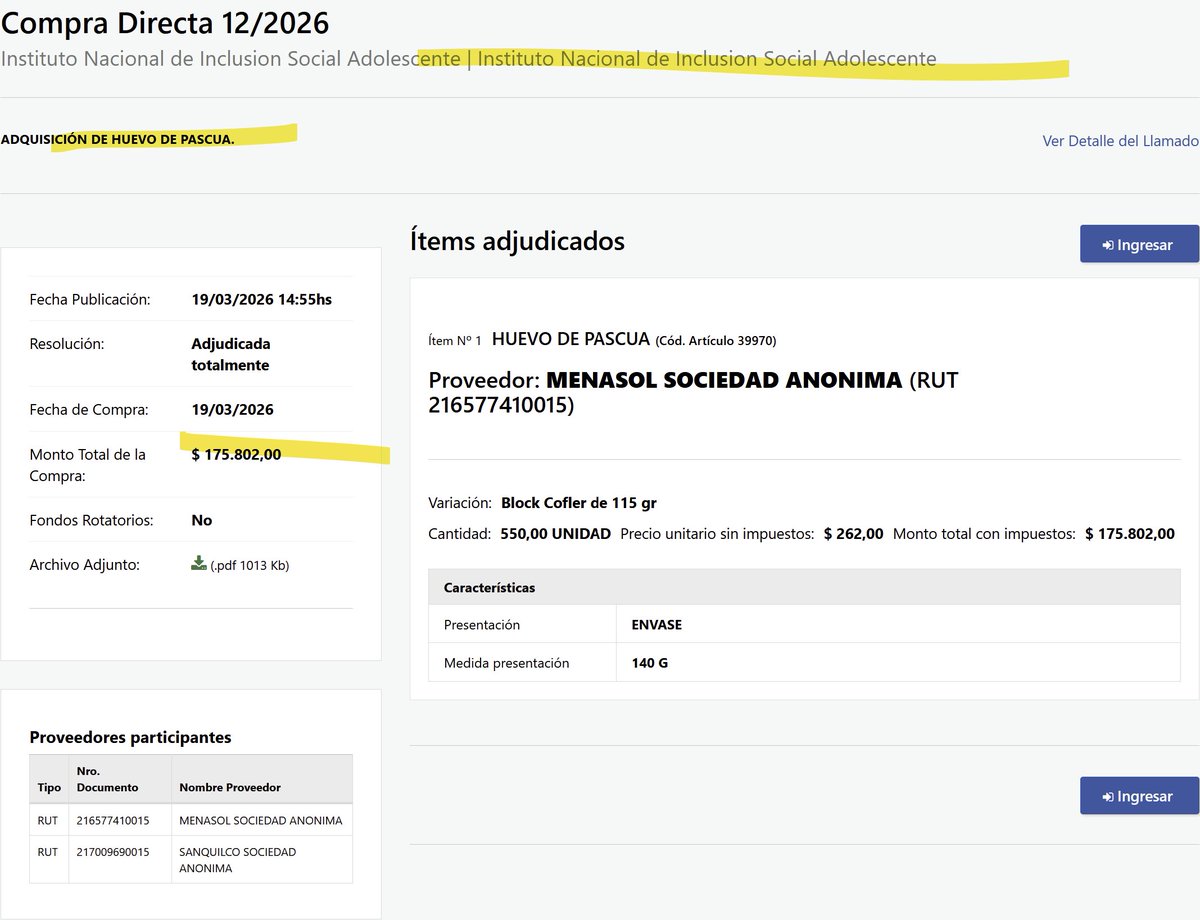Click Fecha de Compra value 19/03/2026

click(232, 409)
